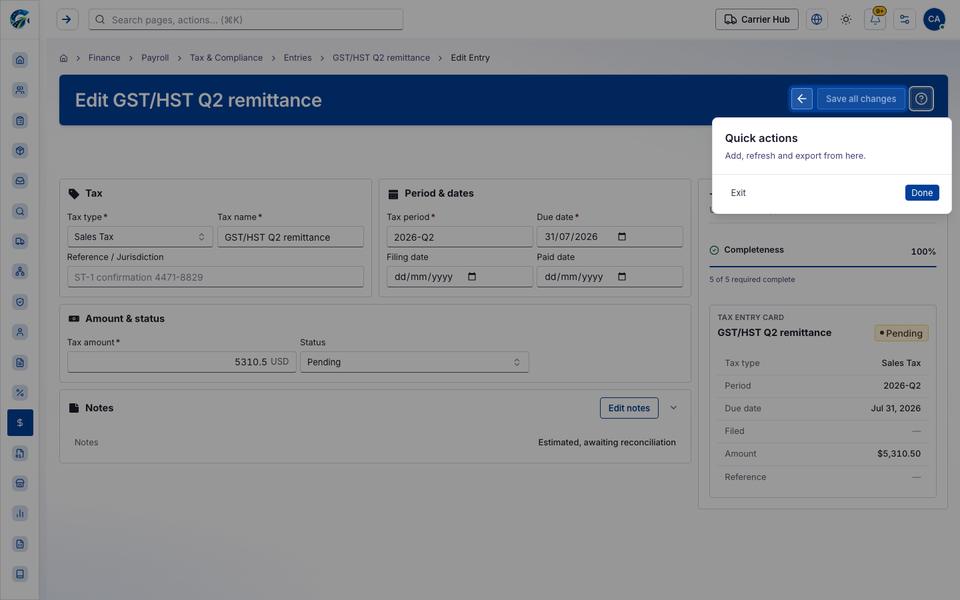Open the users group icon in the sidebar
Viewport: 960px width, 600px height.
tap(20, 90)
